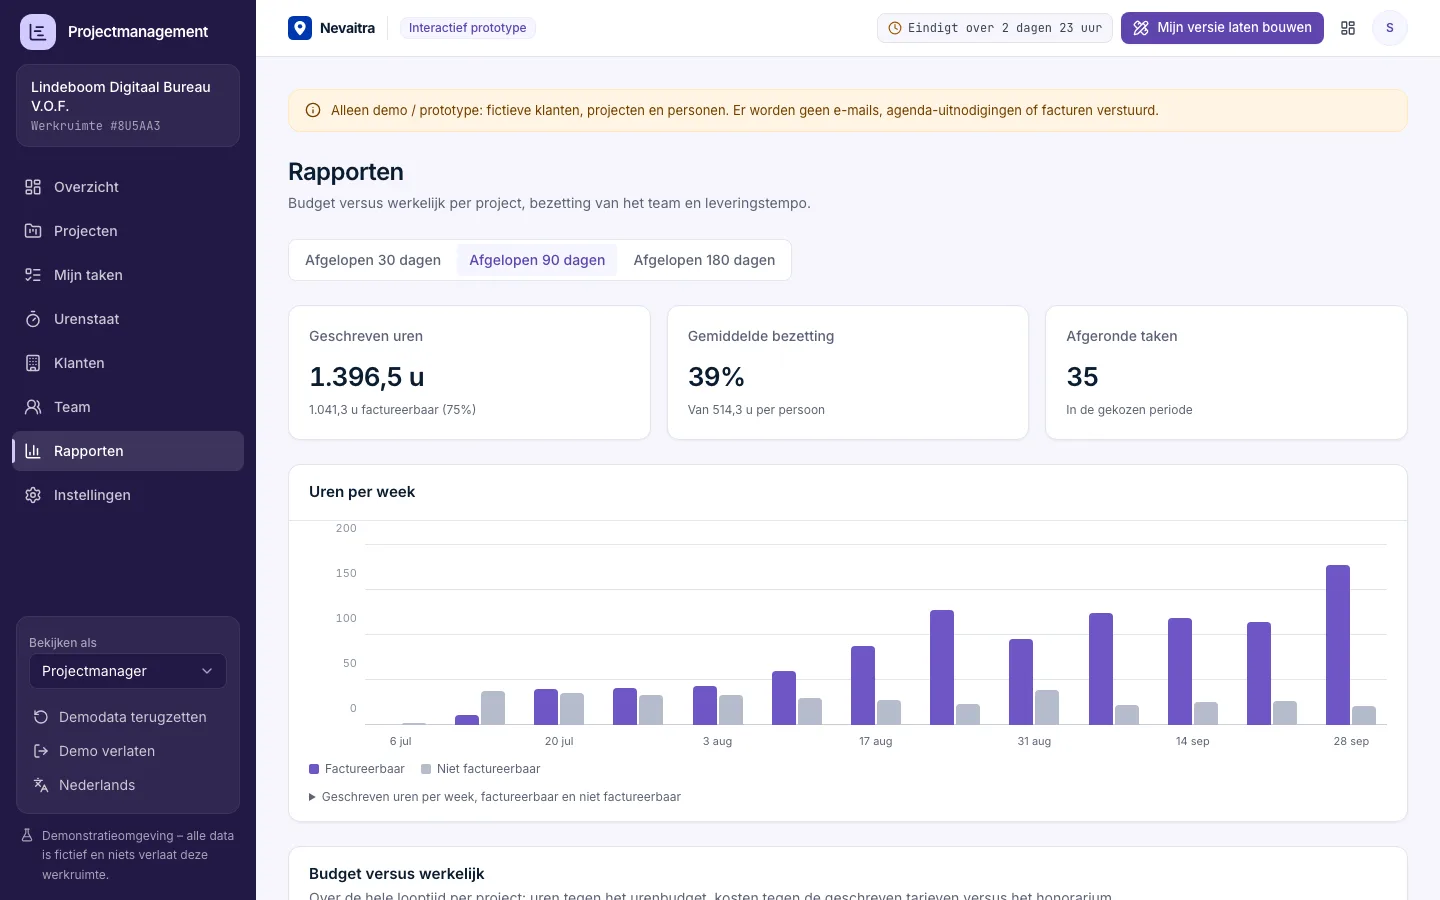The image size is (1440, 900).
Task: Click the apps grid icon in header
Action: [x=1348, y=28]
